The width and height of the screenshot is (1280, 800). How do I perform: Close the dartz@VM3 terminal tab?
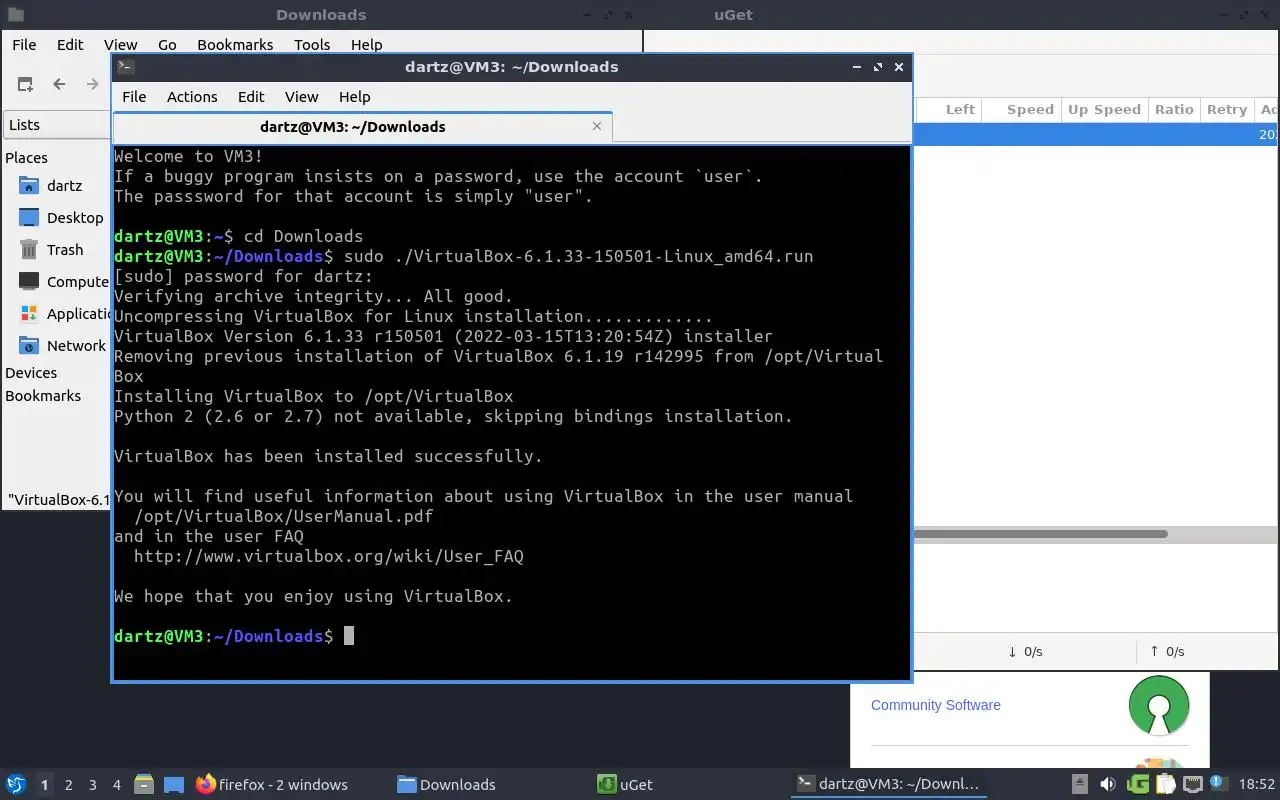(597, 126)
